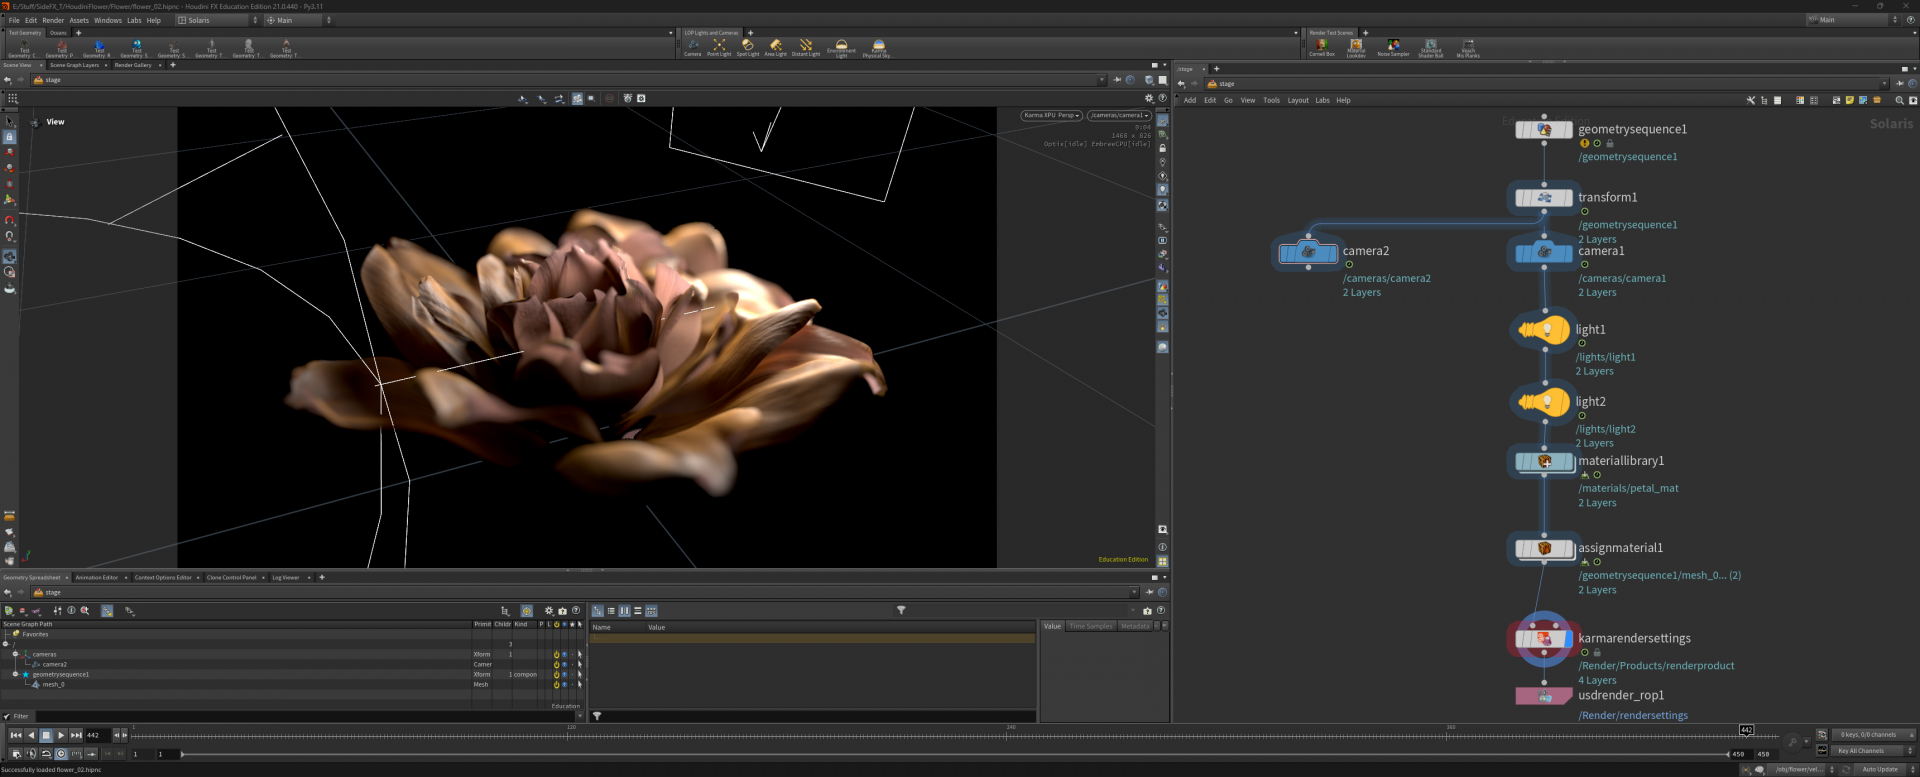Open the /cameras/camera1 camera dropdown
Viewport: 1920px width, 777px height.
click(1119, 115)
